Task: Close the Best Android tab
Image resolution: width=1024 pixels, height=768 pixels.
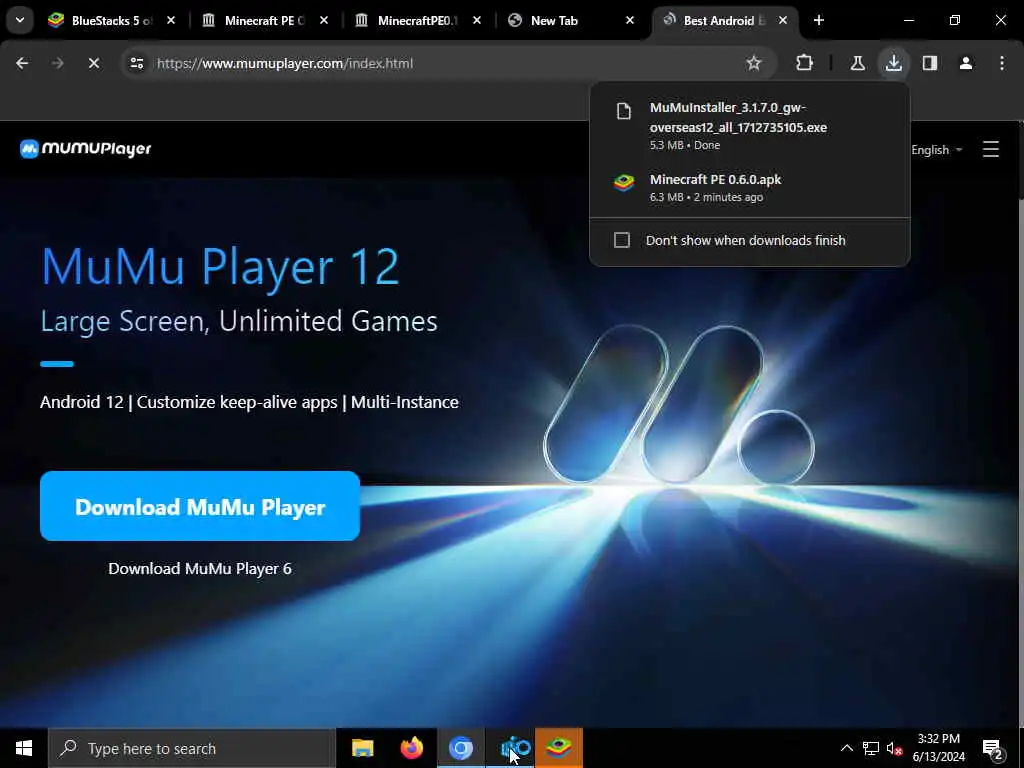Action: coord(783,20)
